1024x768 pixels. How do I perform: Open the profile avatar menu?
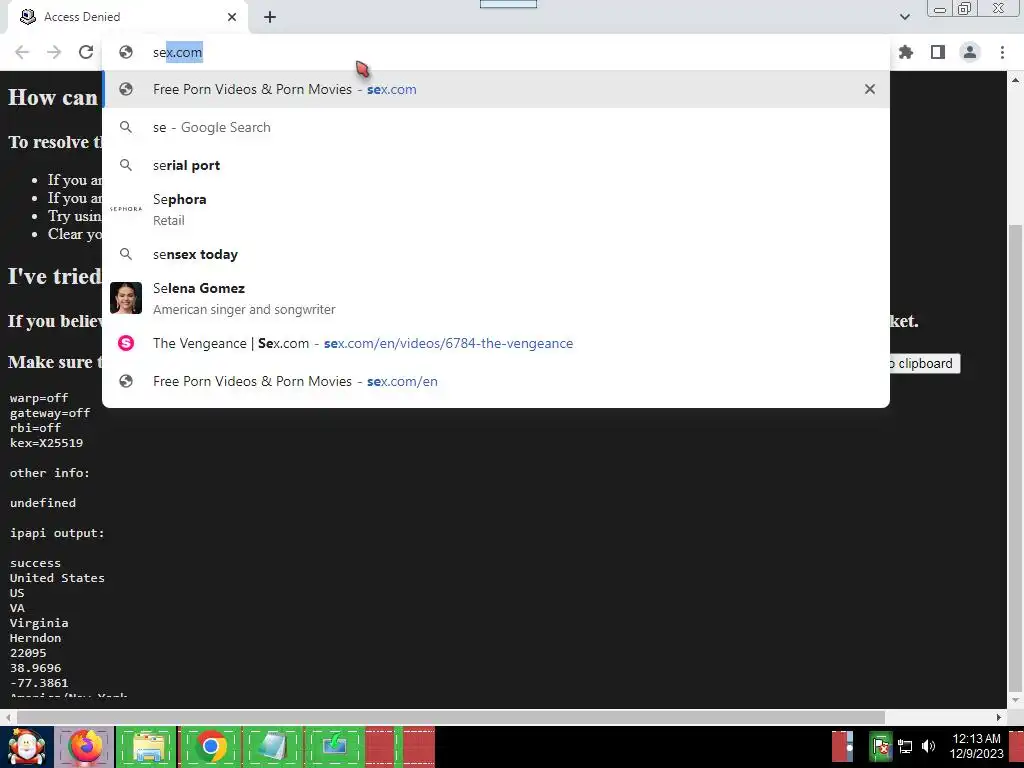tap(970, 52)
